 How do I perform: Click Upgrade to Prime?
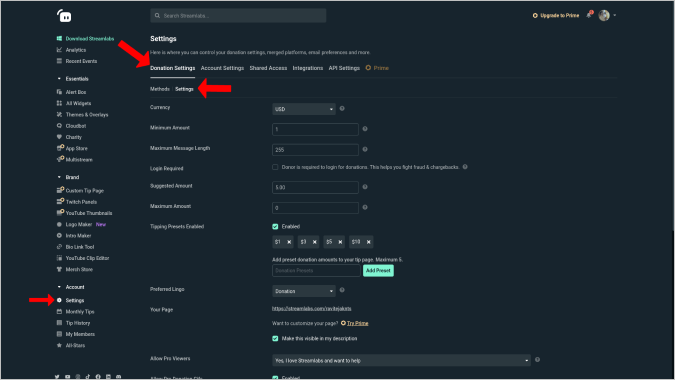[x=556, y=15]
